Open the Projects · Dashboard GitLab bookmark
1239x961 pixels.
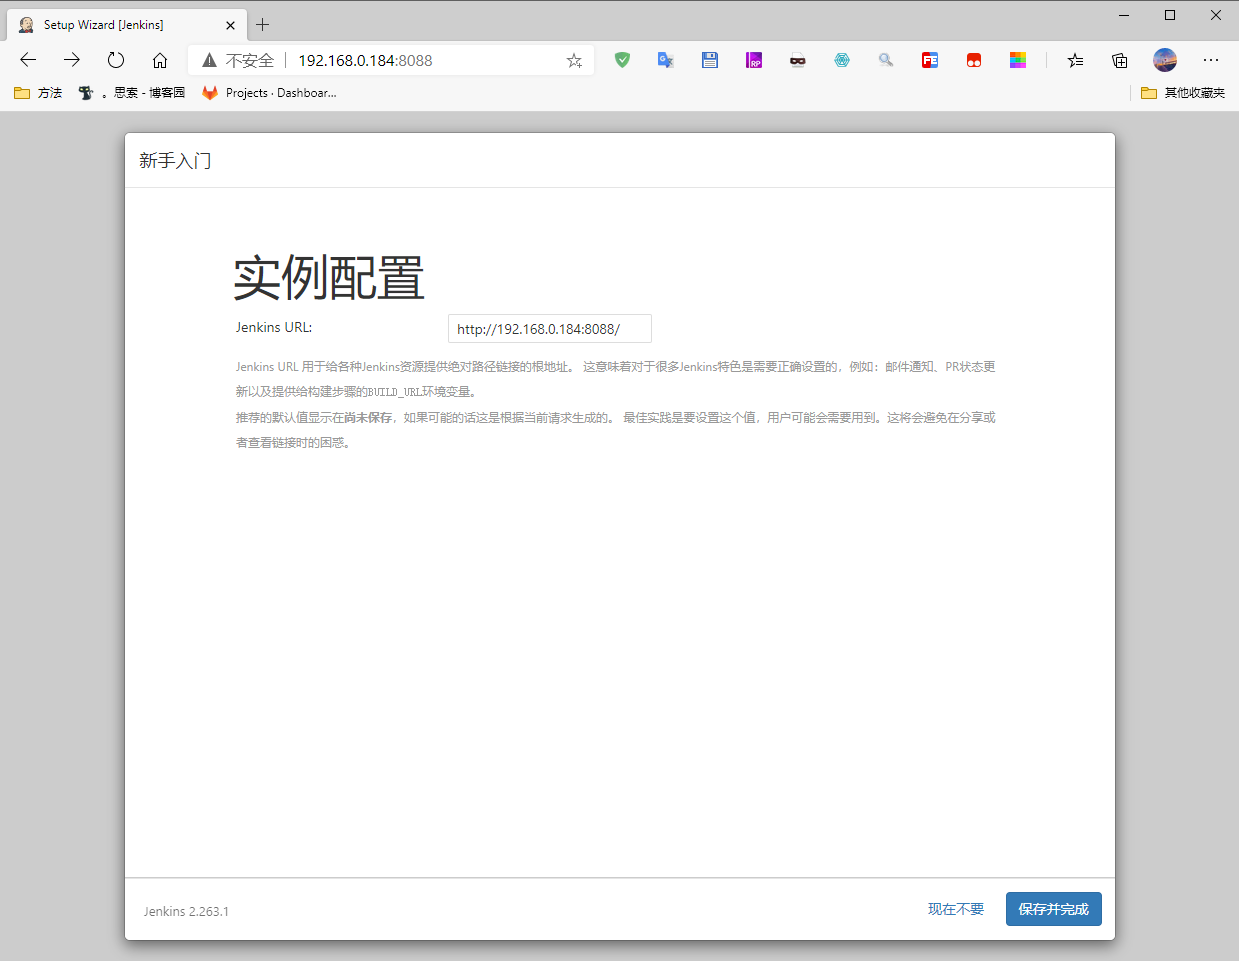point(269,93)
